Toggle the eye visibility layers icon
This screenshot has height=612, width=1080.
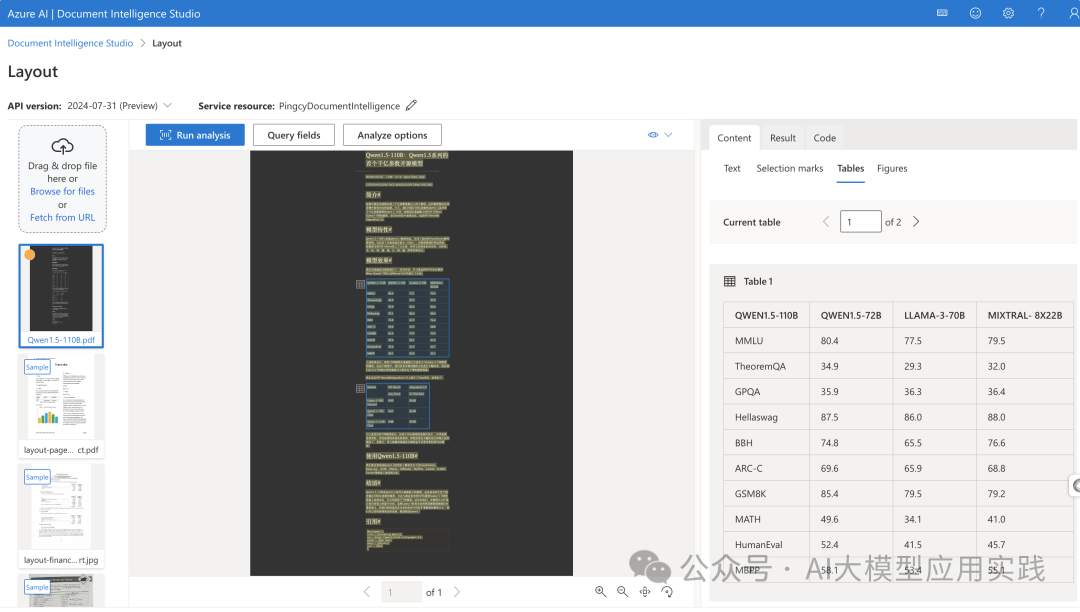point(653,135)
